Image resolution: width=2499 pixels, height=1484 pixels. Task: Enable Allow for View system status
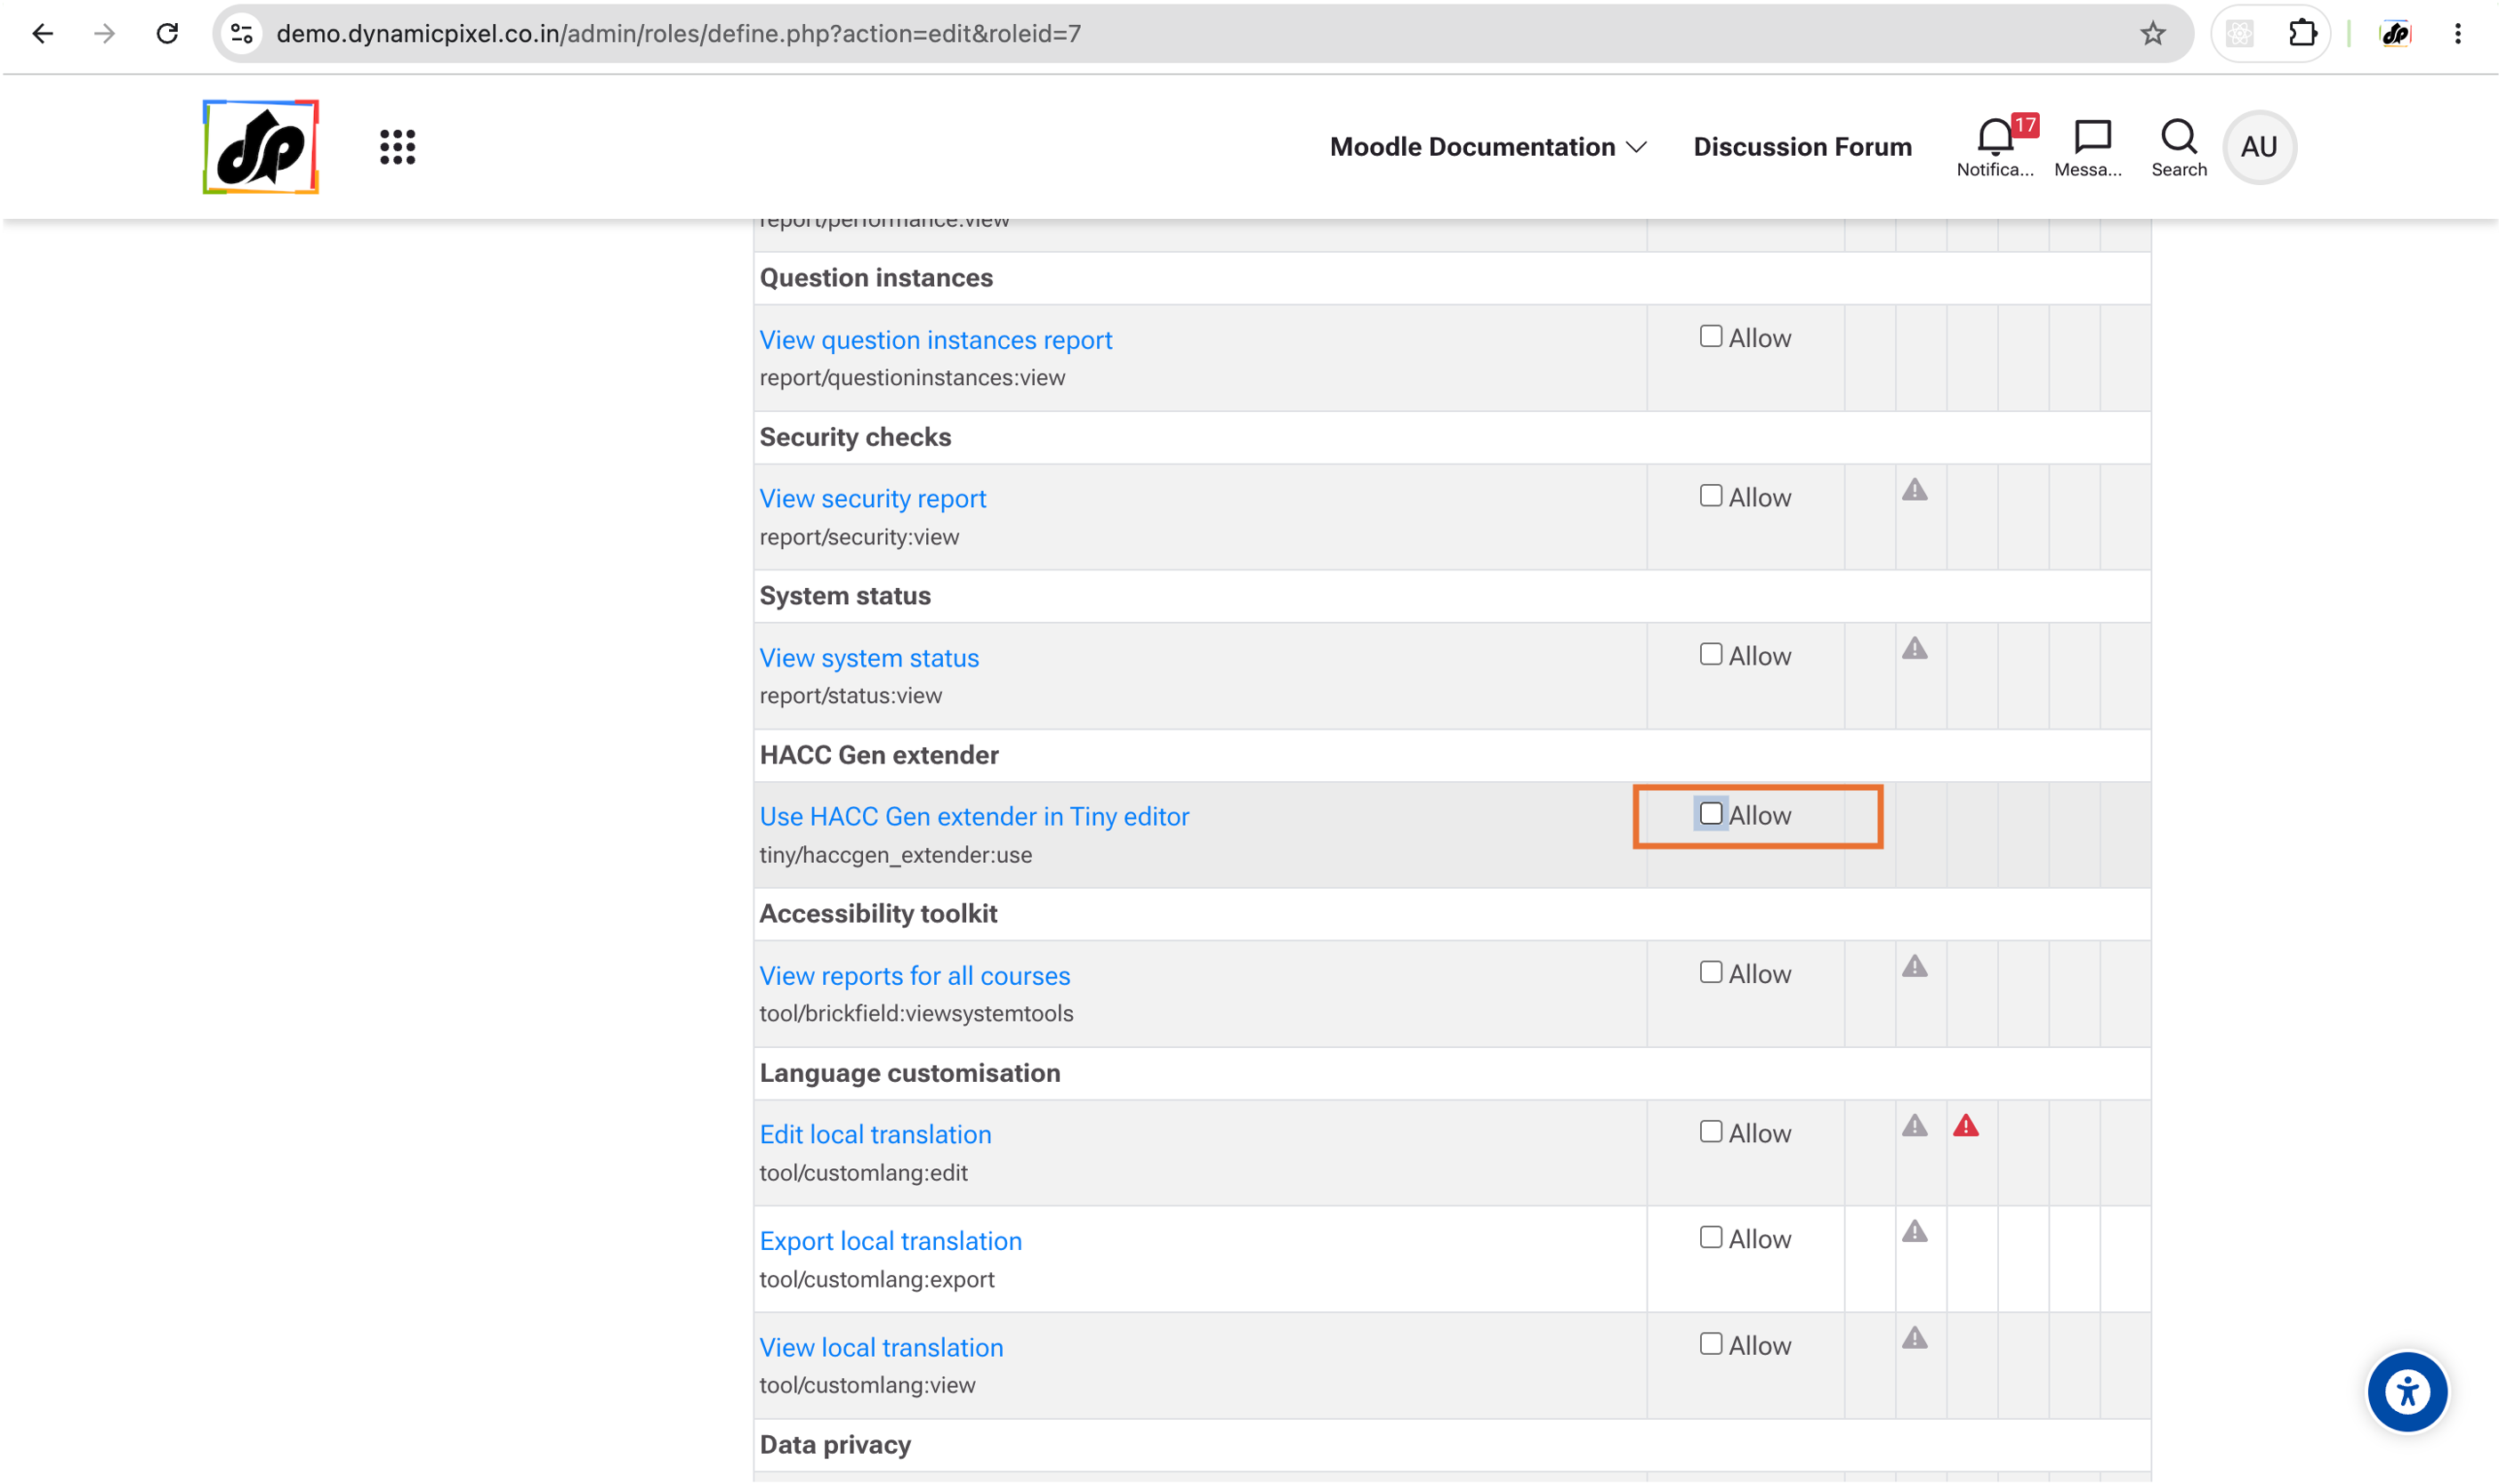pos(1710,655)
